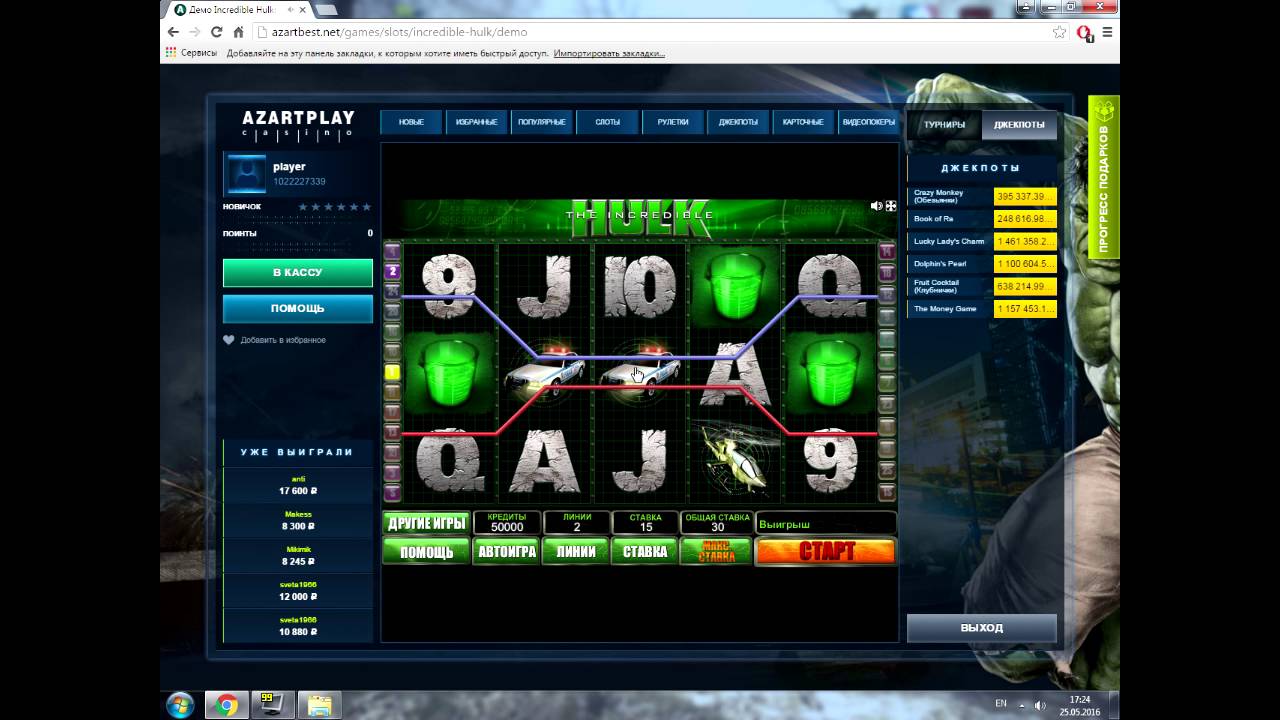The height and width of the screenshot is (720, 1280).
Task: Click the blue Помощь sidebar button
Action: click(x=298, y=308)
